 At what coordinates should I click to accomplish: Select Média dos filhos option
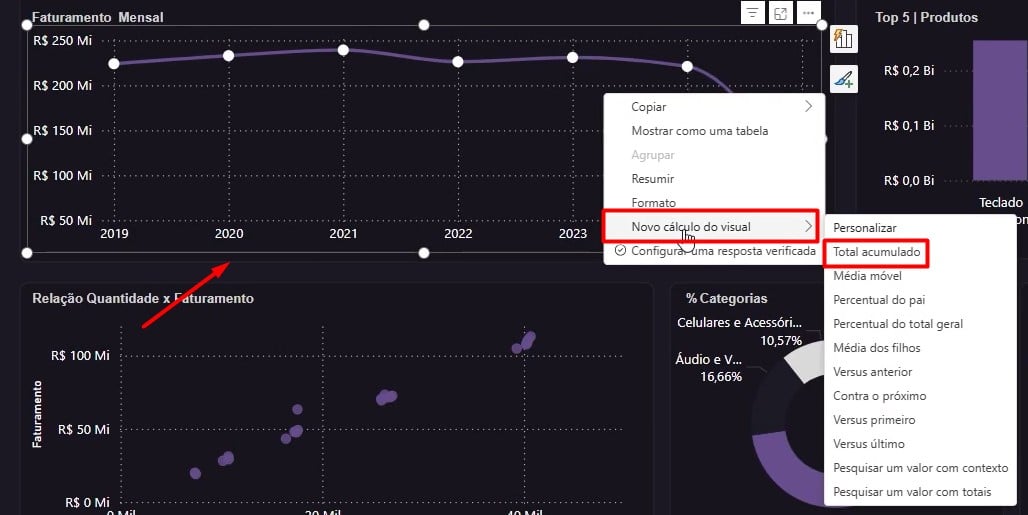coord(920,348)
